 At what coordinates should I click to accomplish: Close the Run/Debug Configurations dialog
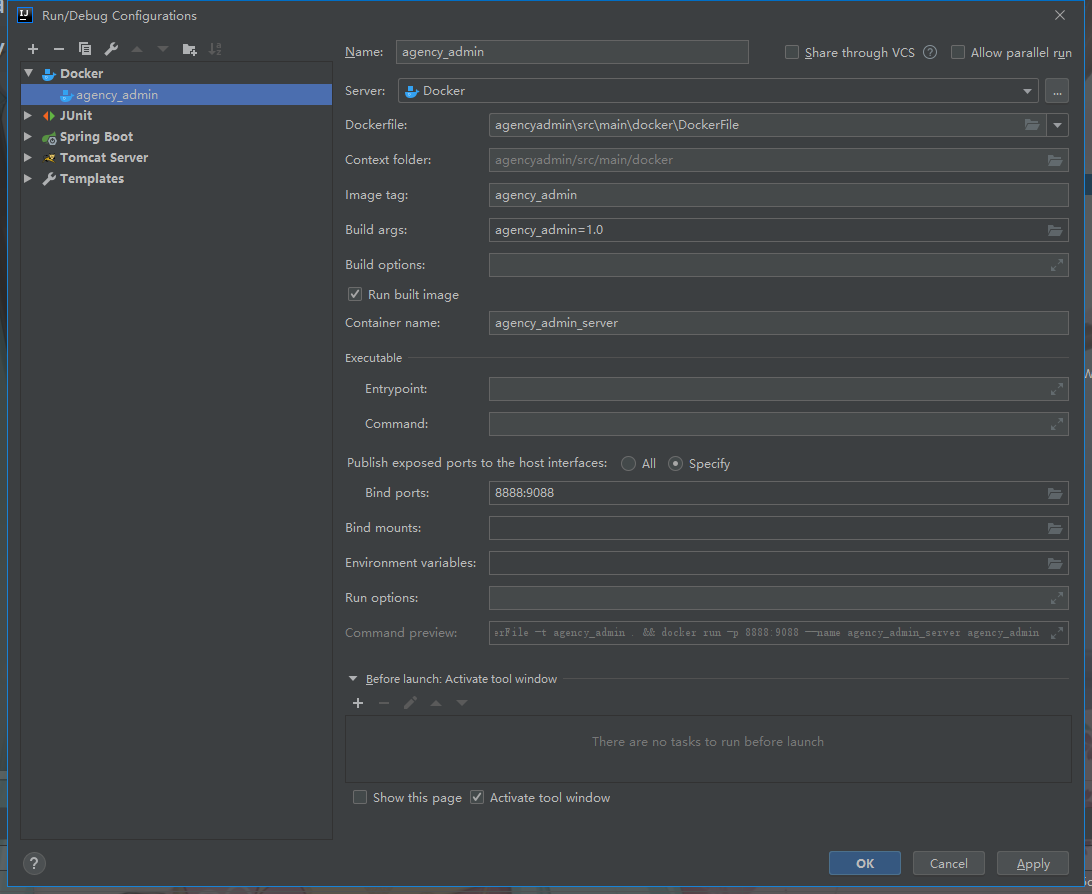1060,15
